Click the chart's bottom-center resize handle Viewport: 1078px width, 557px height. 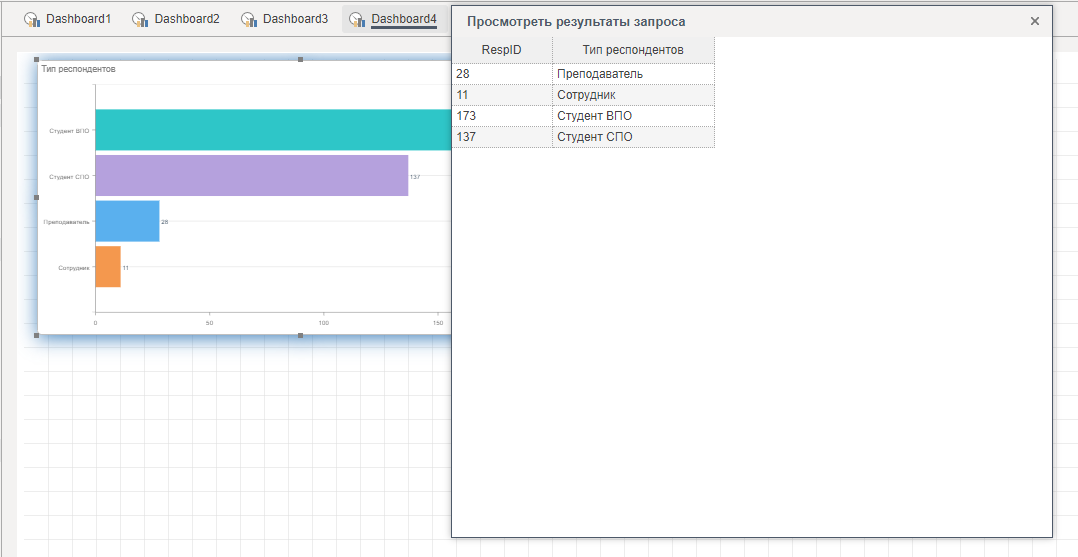[301, 336]
